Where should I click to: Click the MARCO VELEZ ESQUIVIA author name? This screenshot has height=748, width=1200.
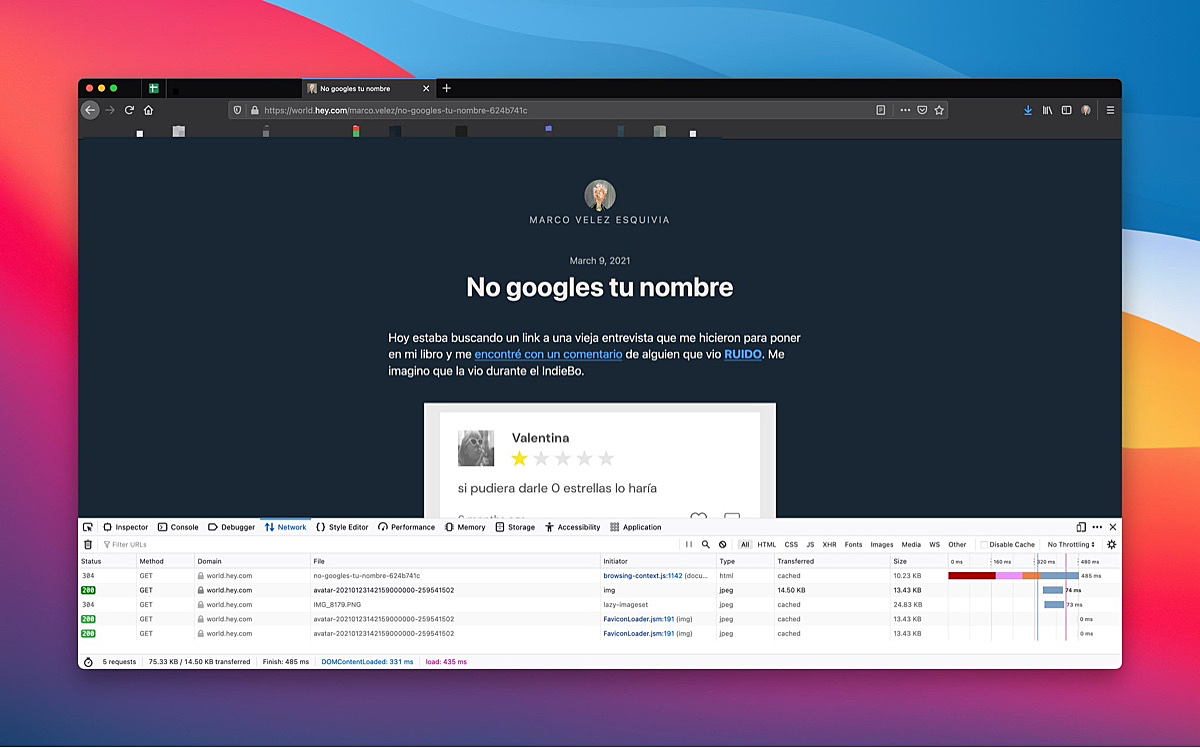click(x=600, y=220)
